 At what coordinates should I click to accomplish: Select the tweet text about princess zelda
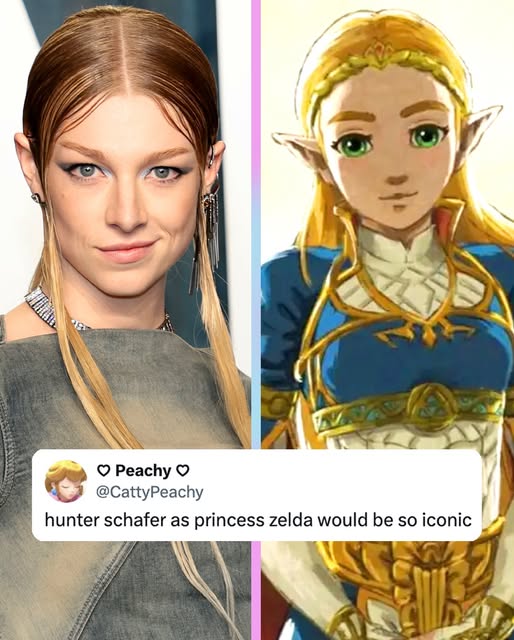pos(258,520)
